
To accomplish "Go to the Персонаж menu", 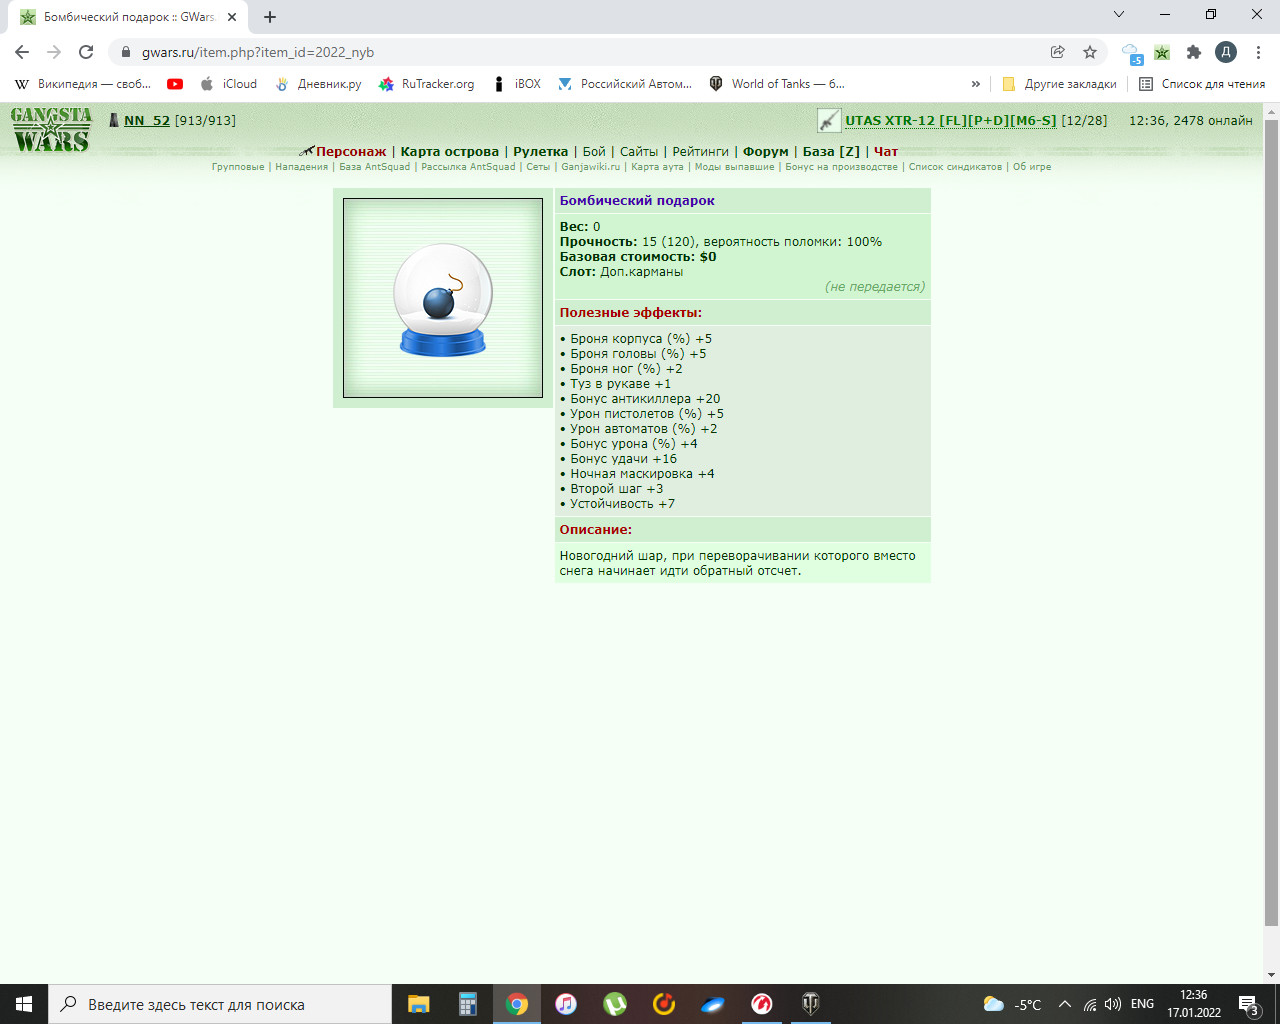I will 351,152.
